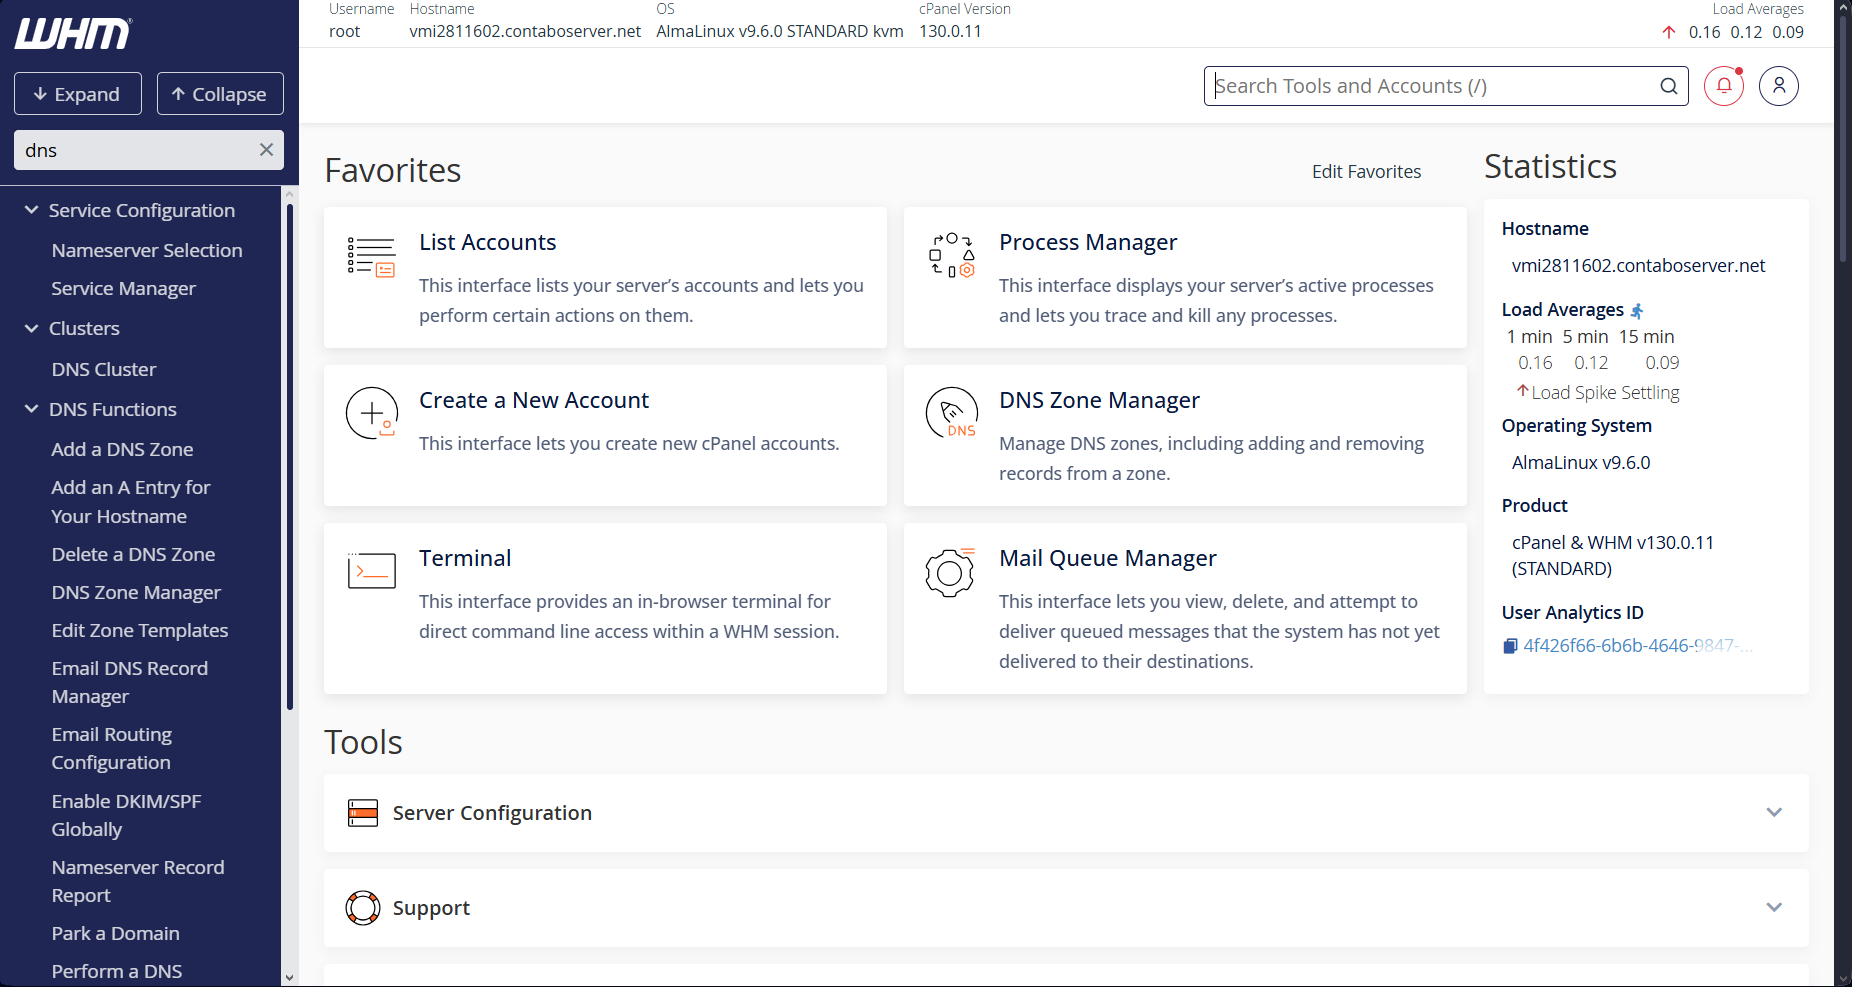This screenshot has height=987, width=1852.
Task: Open Nameserver Selection from the sidebar
Action: click(x=146, y=250)
